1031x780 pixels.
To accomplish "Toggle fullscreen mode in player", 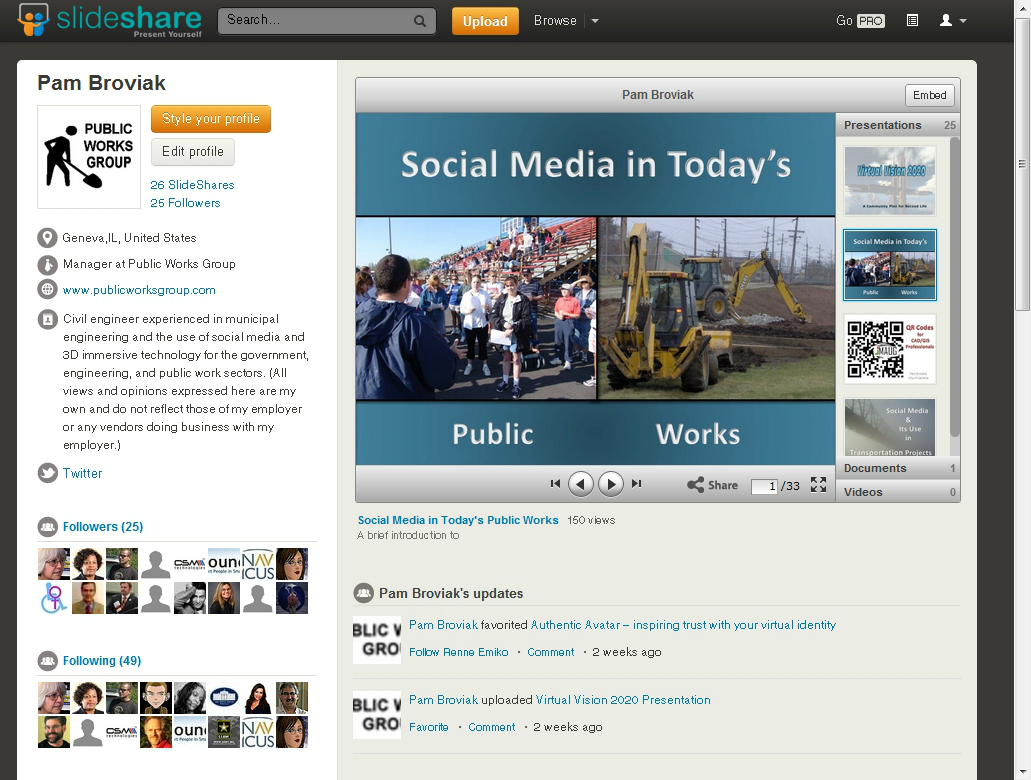I will click(818, 485).
